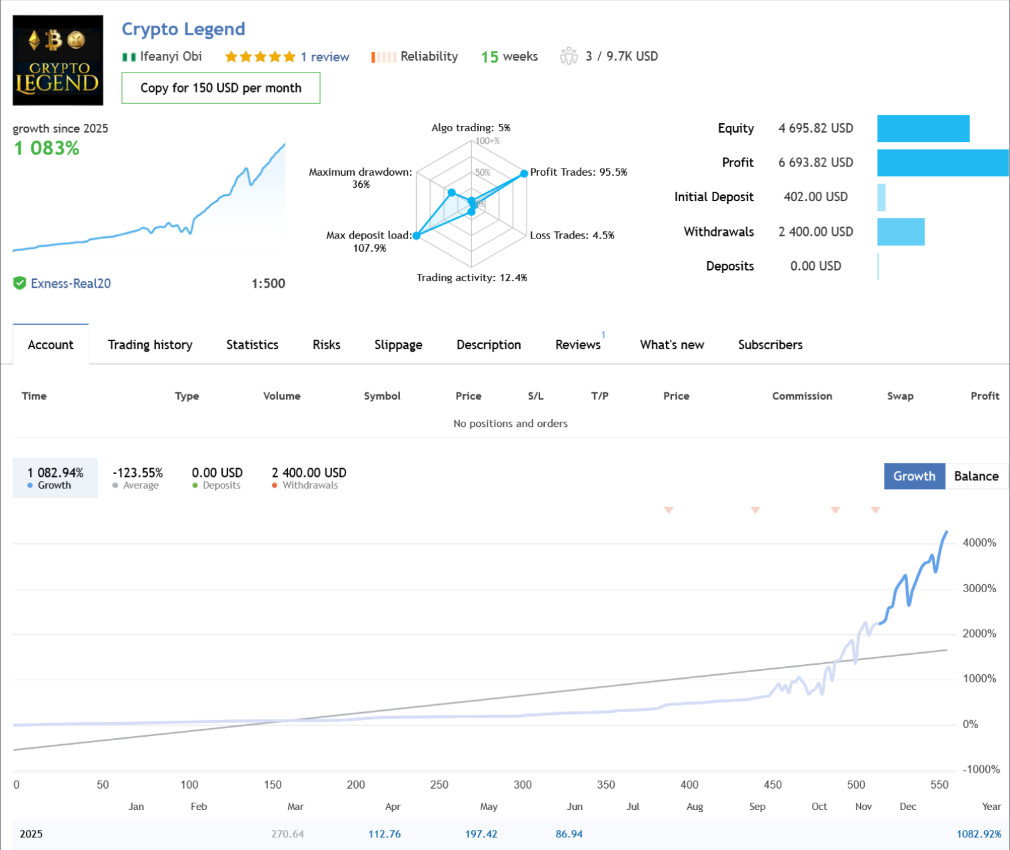Click the first withdrawal triangle marker on chart
The image size is (1010, 850).
click(x=669, y=510)
